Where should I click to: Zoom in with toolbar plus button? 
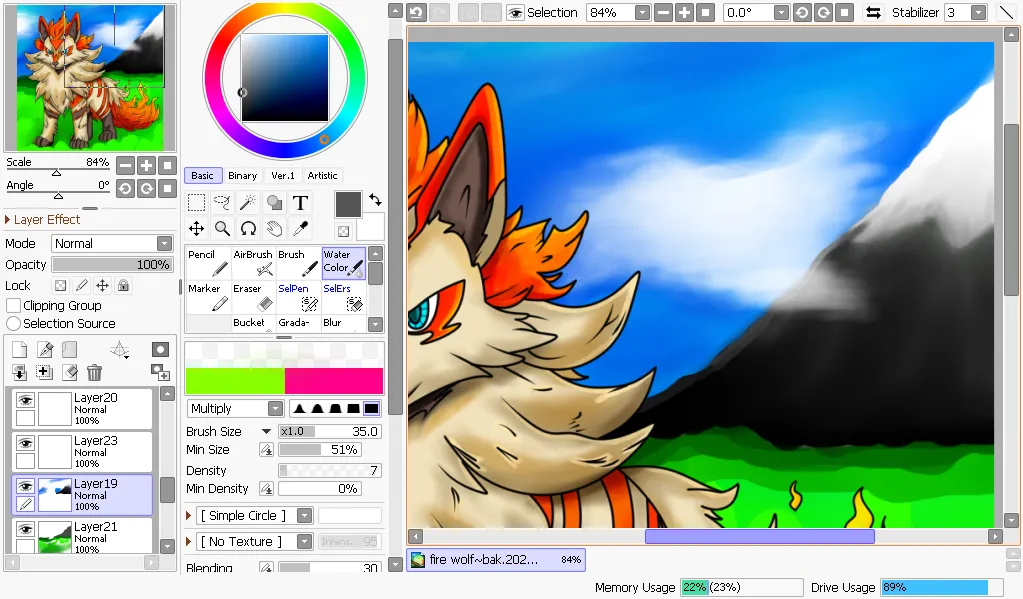pos(684,12)
